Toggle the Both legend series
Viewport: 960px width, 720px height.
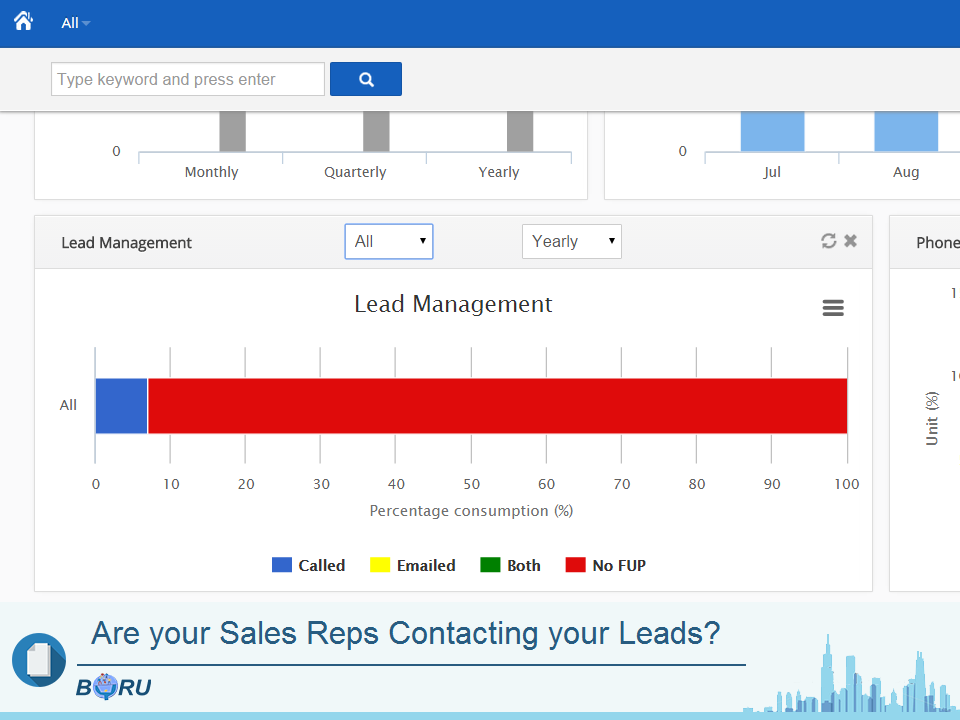[511, 565]
